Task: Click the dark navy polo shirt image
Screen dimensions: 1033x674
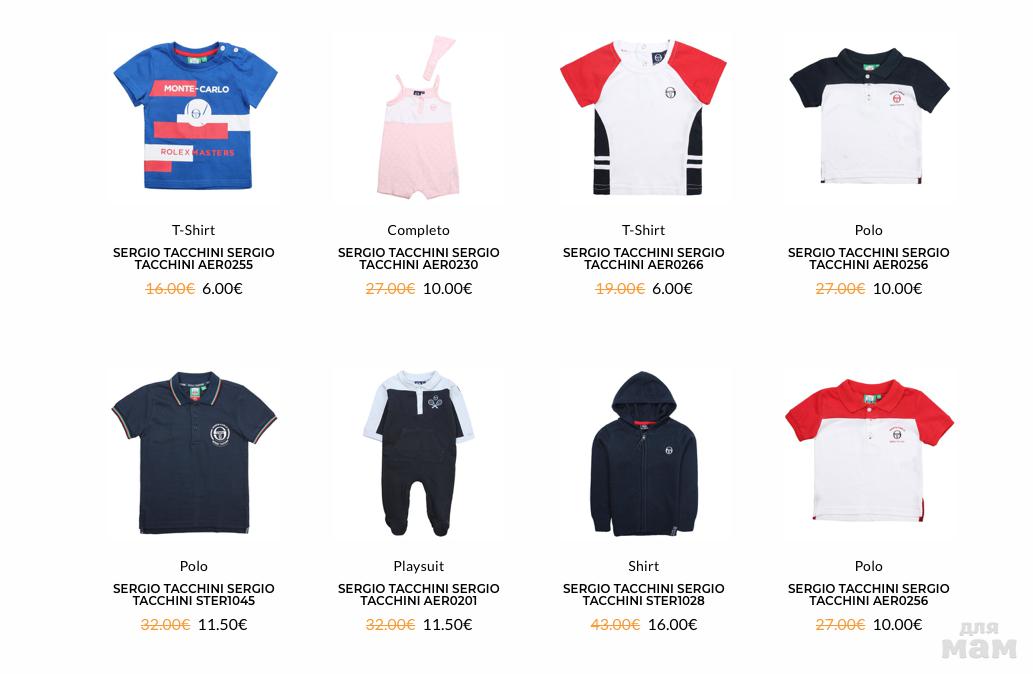Action: [194, 453]
